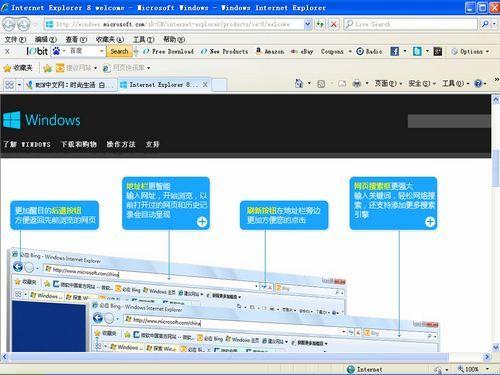Click the Twitter icon on toolbar
This screenshot has height=375, width=500.
417,51
